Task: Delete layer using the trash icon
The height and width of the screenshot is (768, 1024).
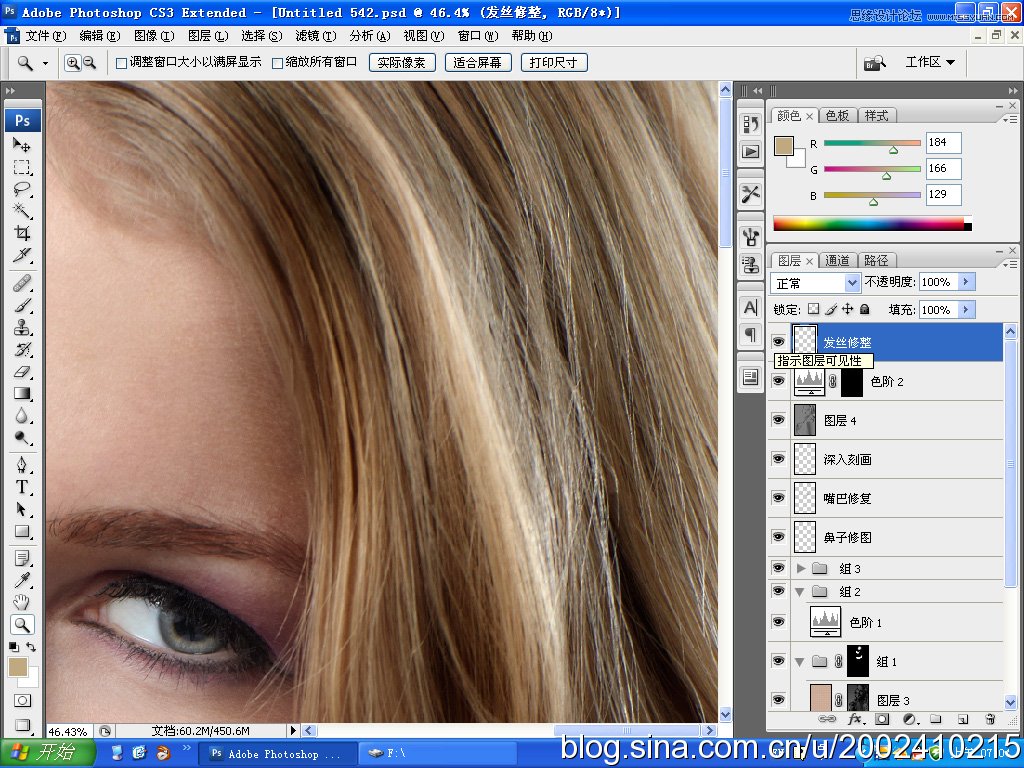Action: click(990, 719)
